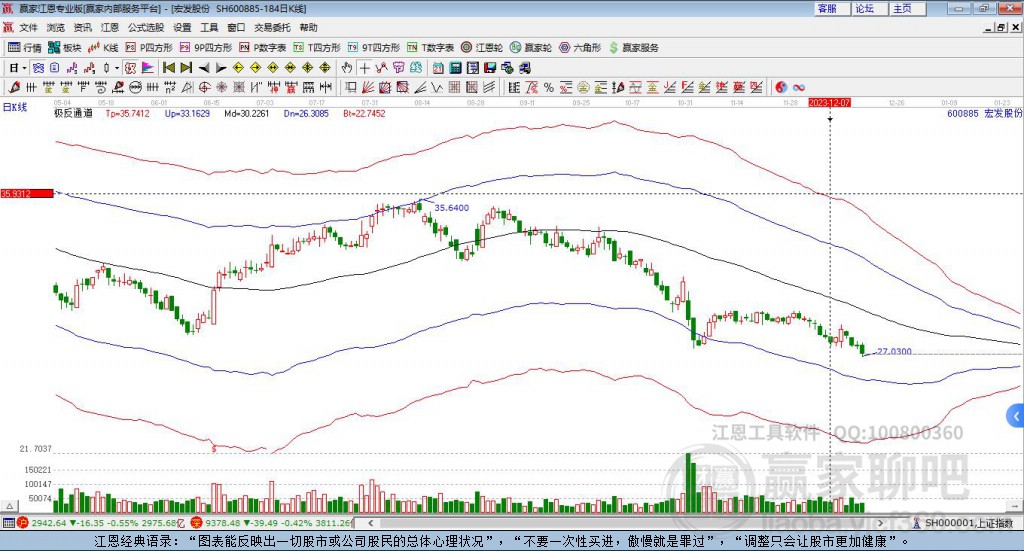
Task: Open the P数字表 number table
Action: [x=263, y=48]
